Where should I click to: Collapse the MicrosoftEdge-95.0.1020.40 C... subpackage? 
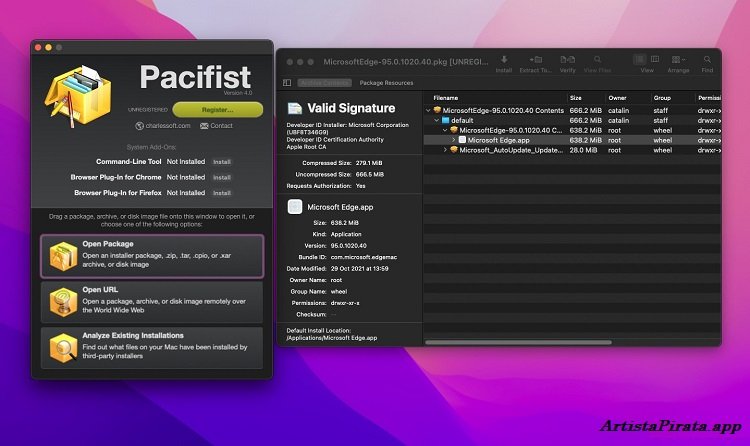click(x=445, y=130)
